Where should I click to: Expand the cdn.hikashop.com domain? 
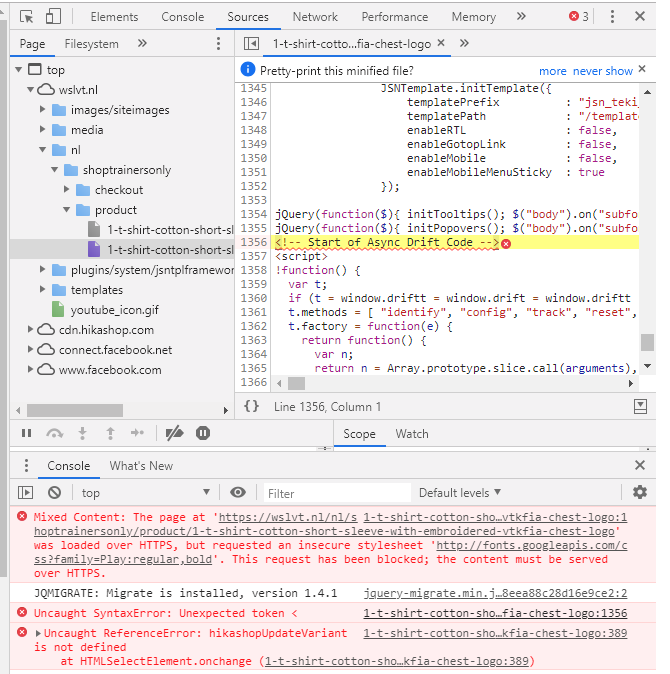(30, 329)
